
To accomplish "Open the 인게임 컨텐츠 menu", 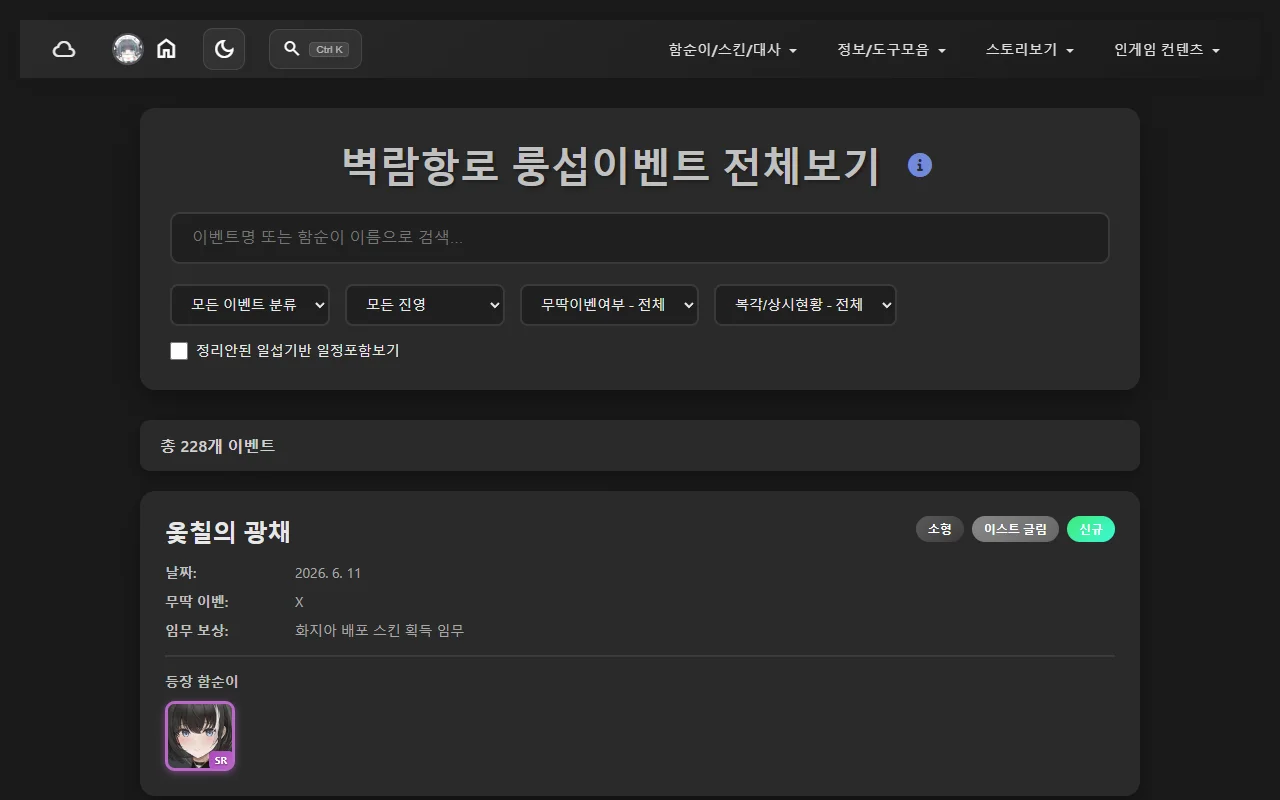I will pyautogui.click(x=1167, y=50).
